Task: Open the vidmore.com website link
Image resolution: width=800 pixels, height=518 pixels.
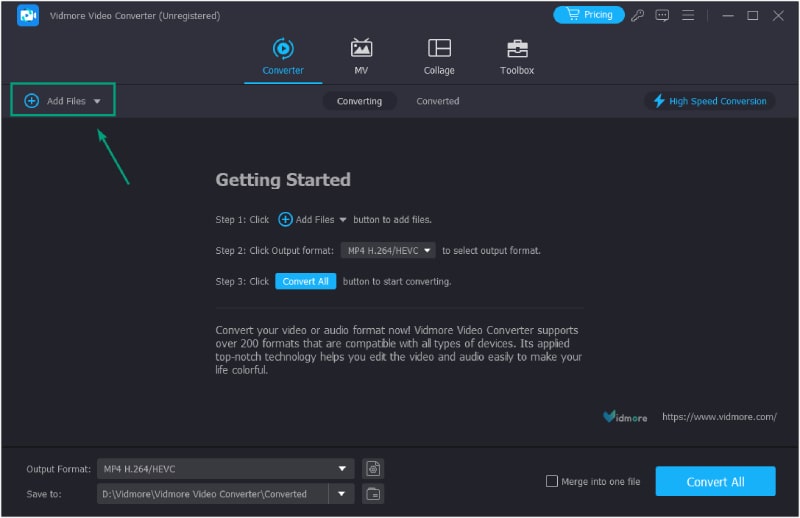Action: pos(718,416)
